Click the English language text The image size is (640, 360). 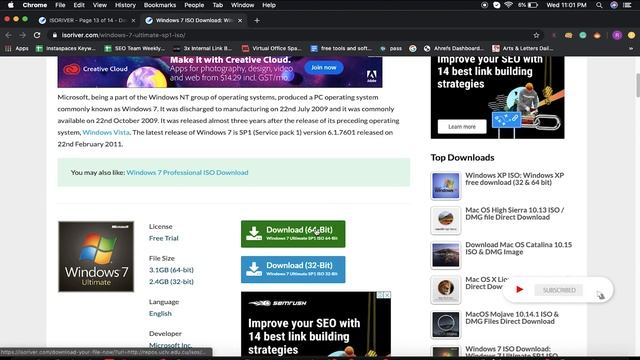160,313
